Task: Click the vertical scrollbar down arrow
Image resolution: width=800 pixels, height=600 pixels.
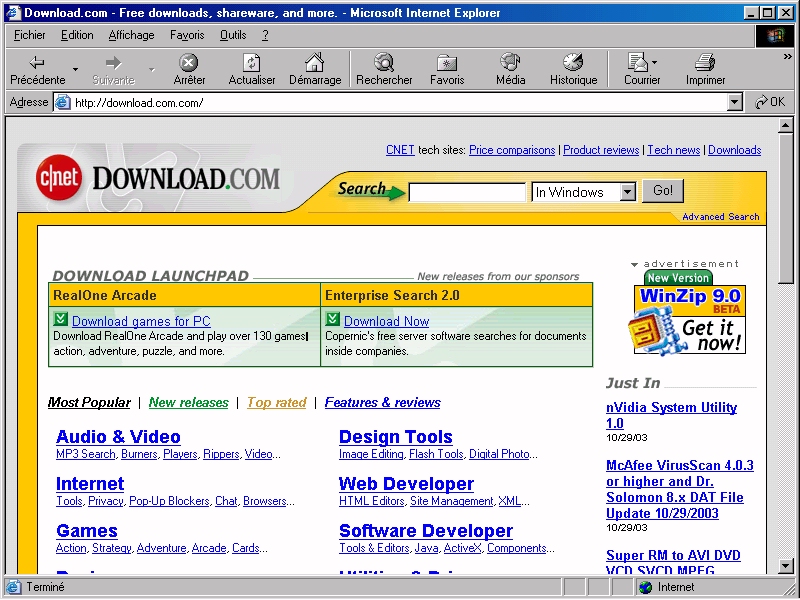Action: tap(785, 565)
